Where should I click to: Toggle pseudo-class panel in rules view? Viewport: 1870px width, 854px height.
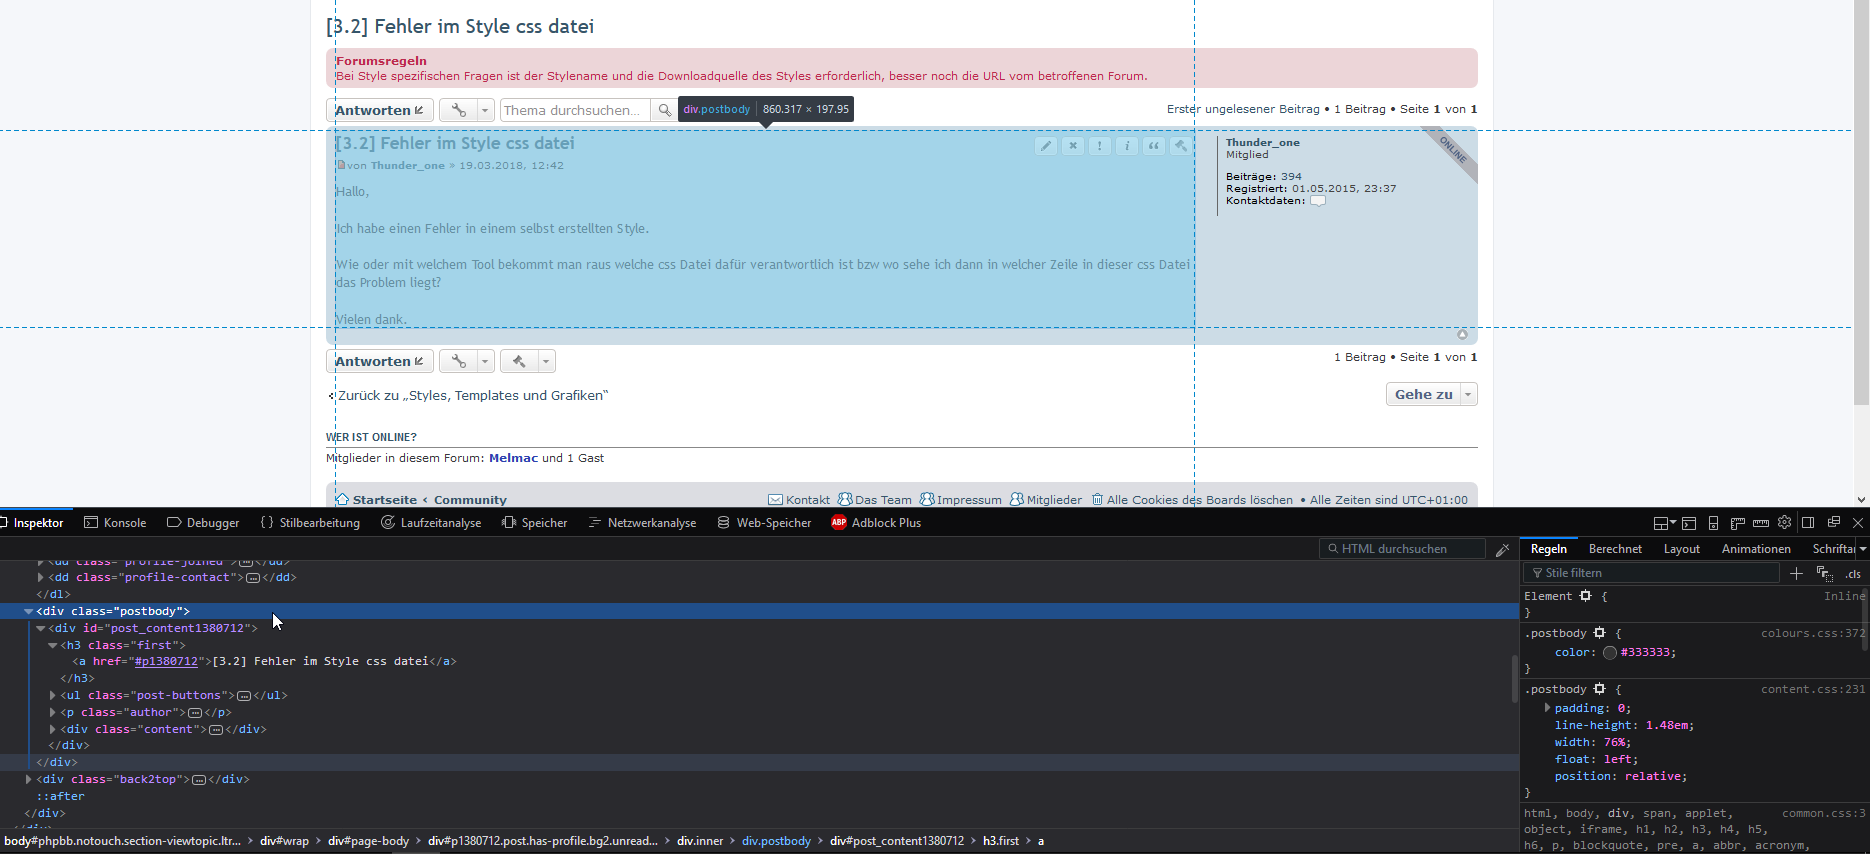point(1825,573)
